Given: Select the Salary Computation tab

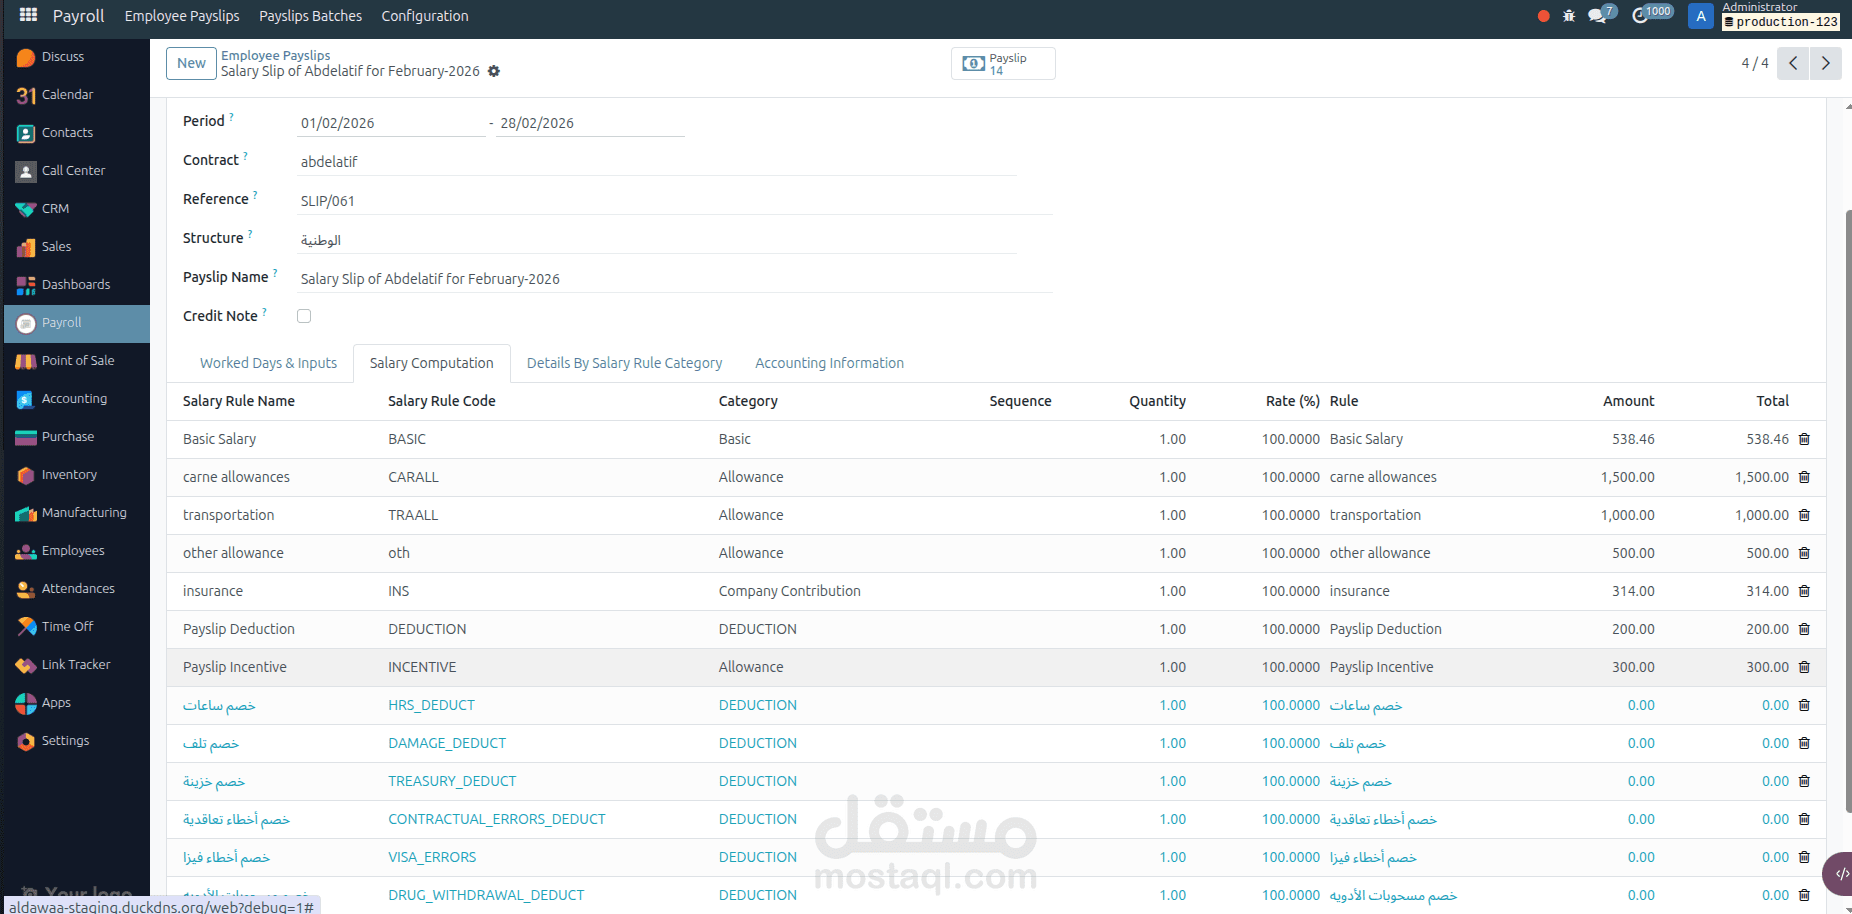Looking at the screenshot, I should pos(431,363).
